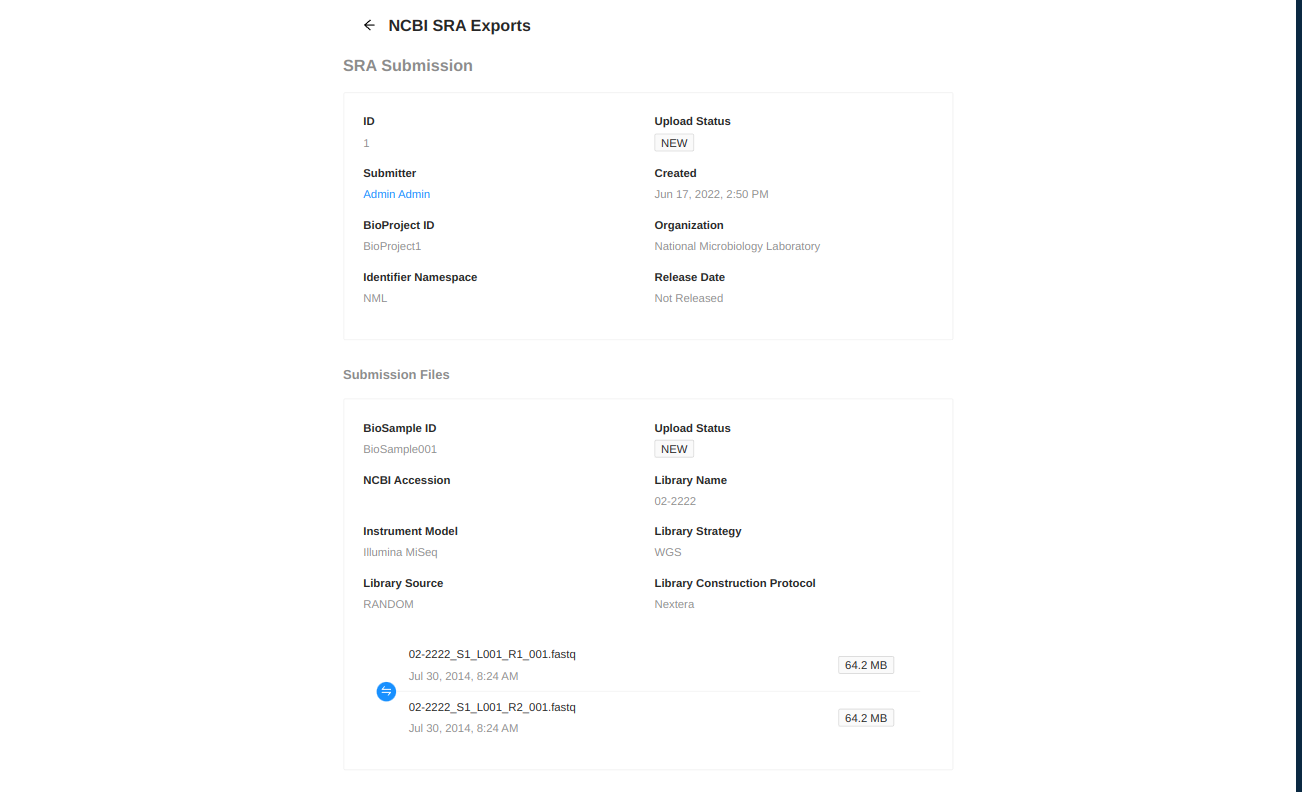Viewport: 1302px width, 792px height.
Task: Click the 64.2 MB tag for R2 file
Action: coord(866,718)
